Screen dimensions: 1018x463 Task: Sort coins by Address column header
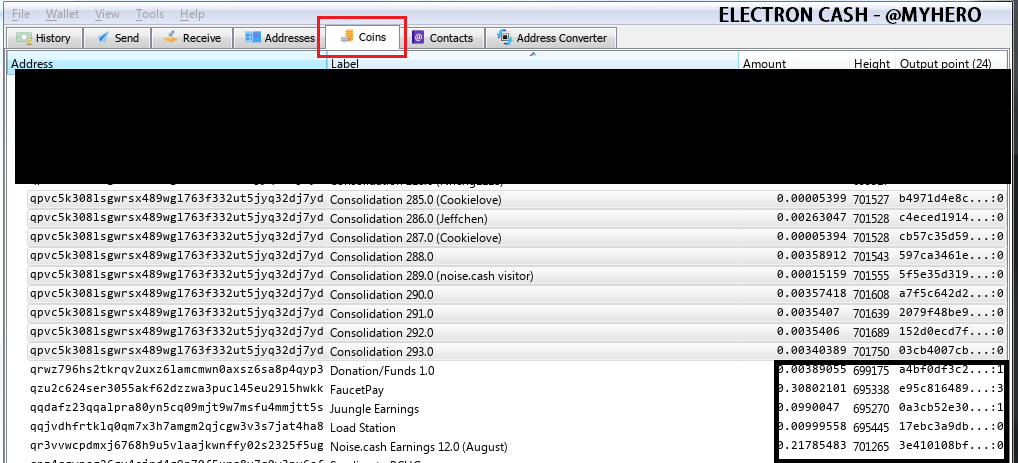click(166, 64)
